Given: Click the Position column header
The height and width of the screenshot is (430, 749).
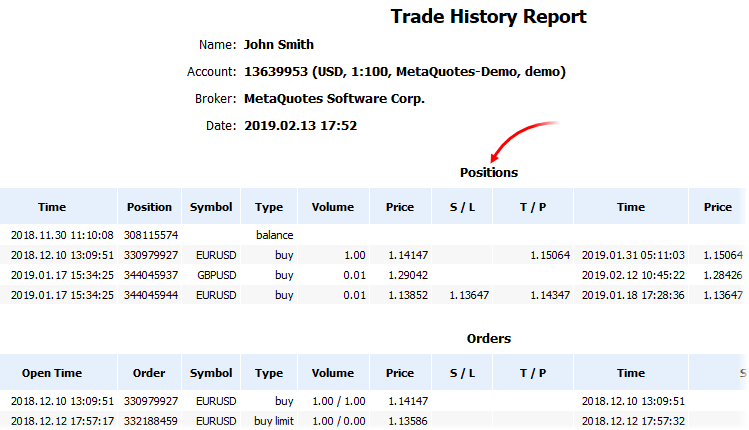Looking at the screenshot, I should tap(150, 207).
